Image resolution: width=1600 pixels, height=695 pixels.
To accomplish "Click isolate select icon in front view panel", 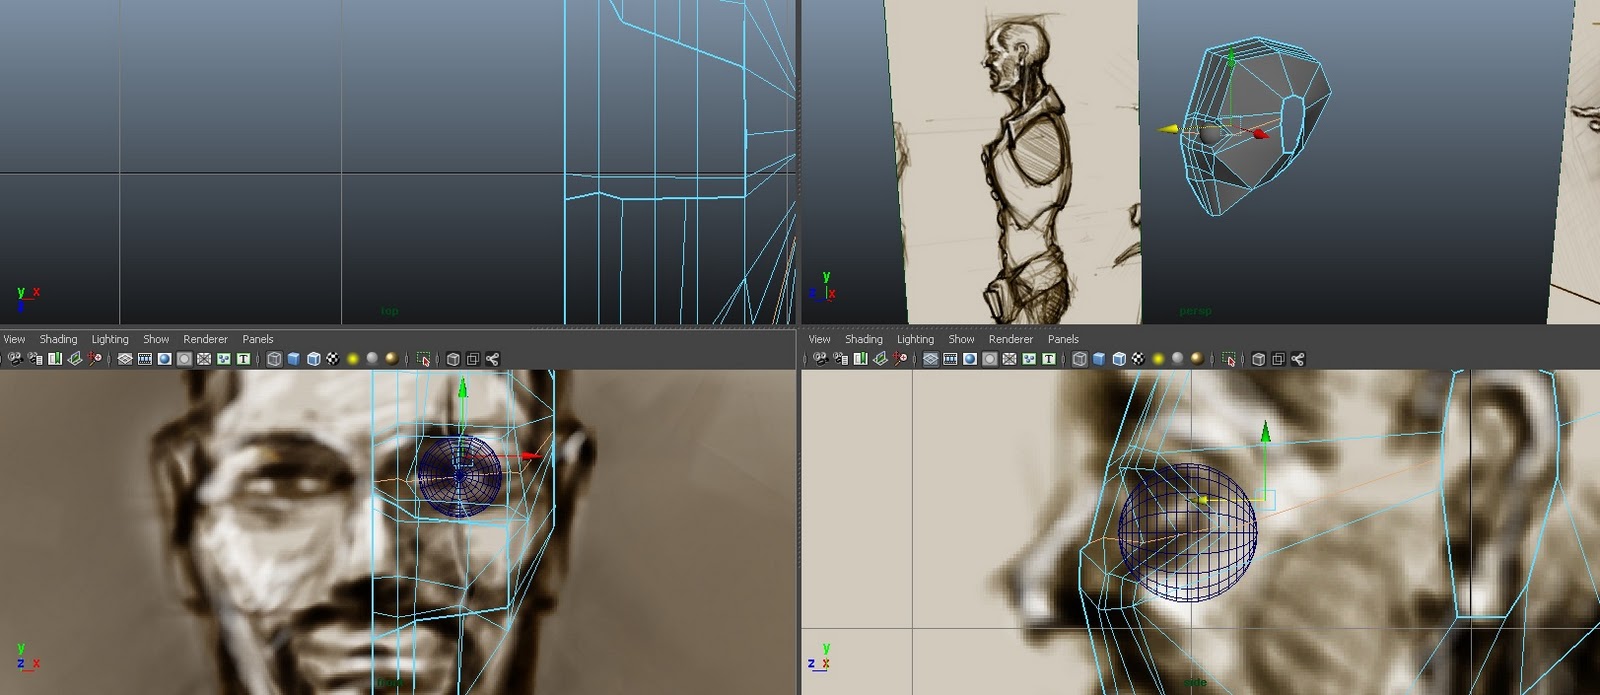I will point(423,359).
